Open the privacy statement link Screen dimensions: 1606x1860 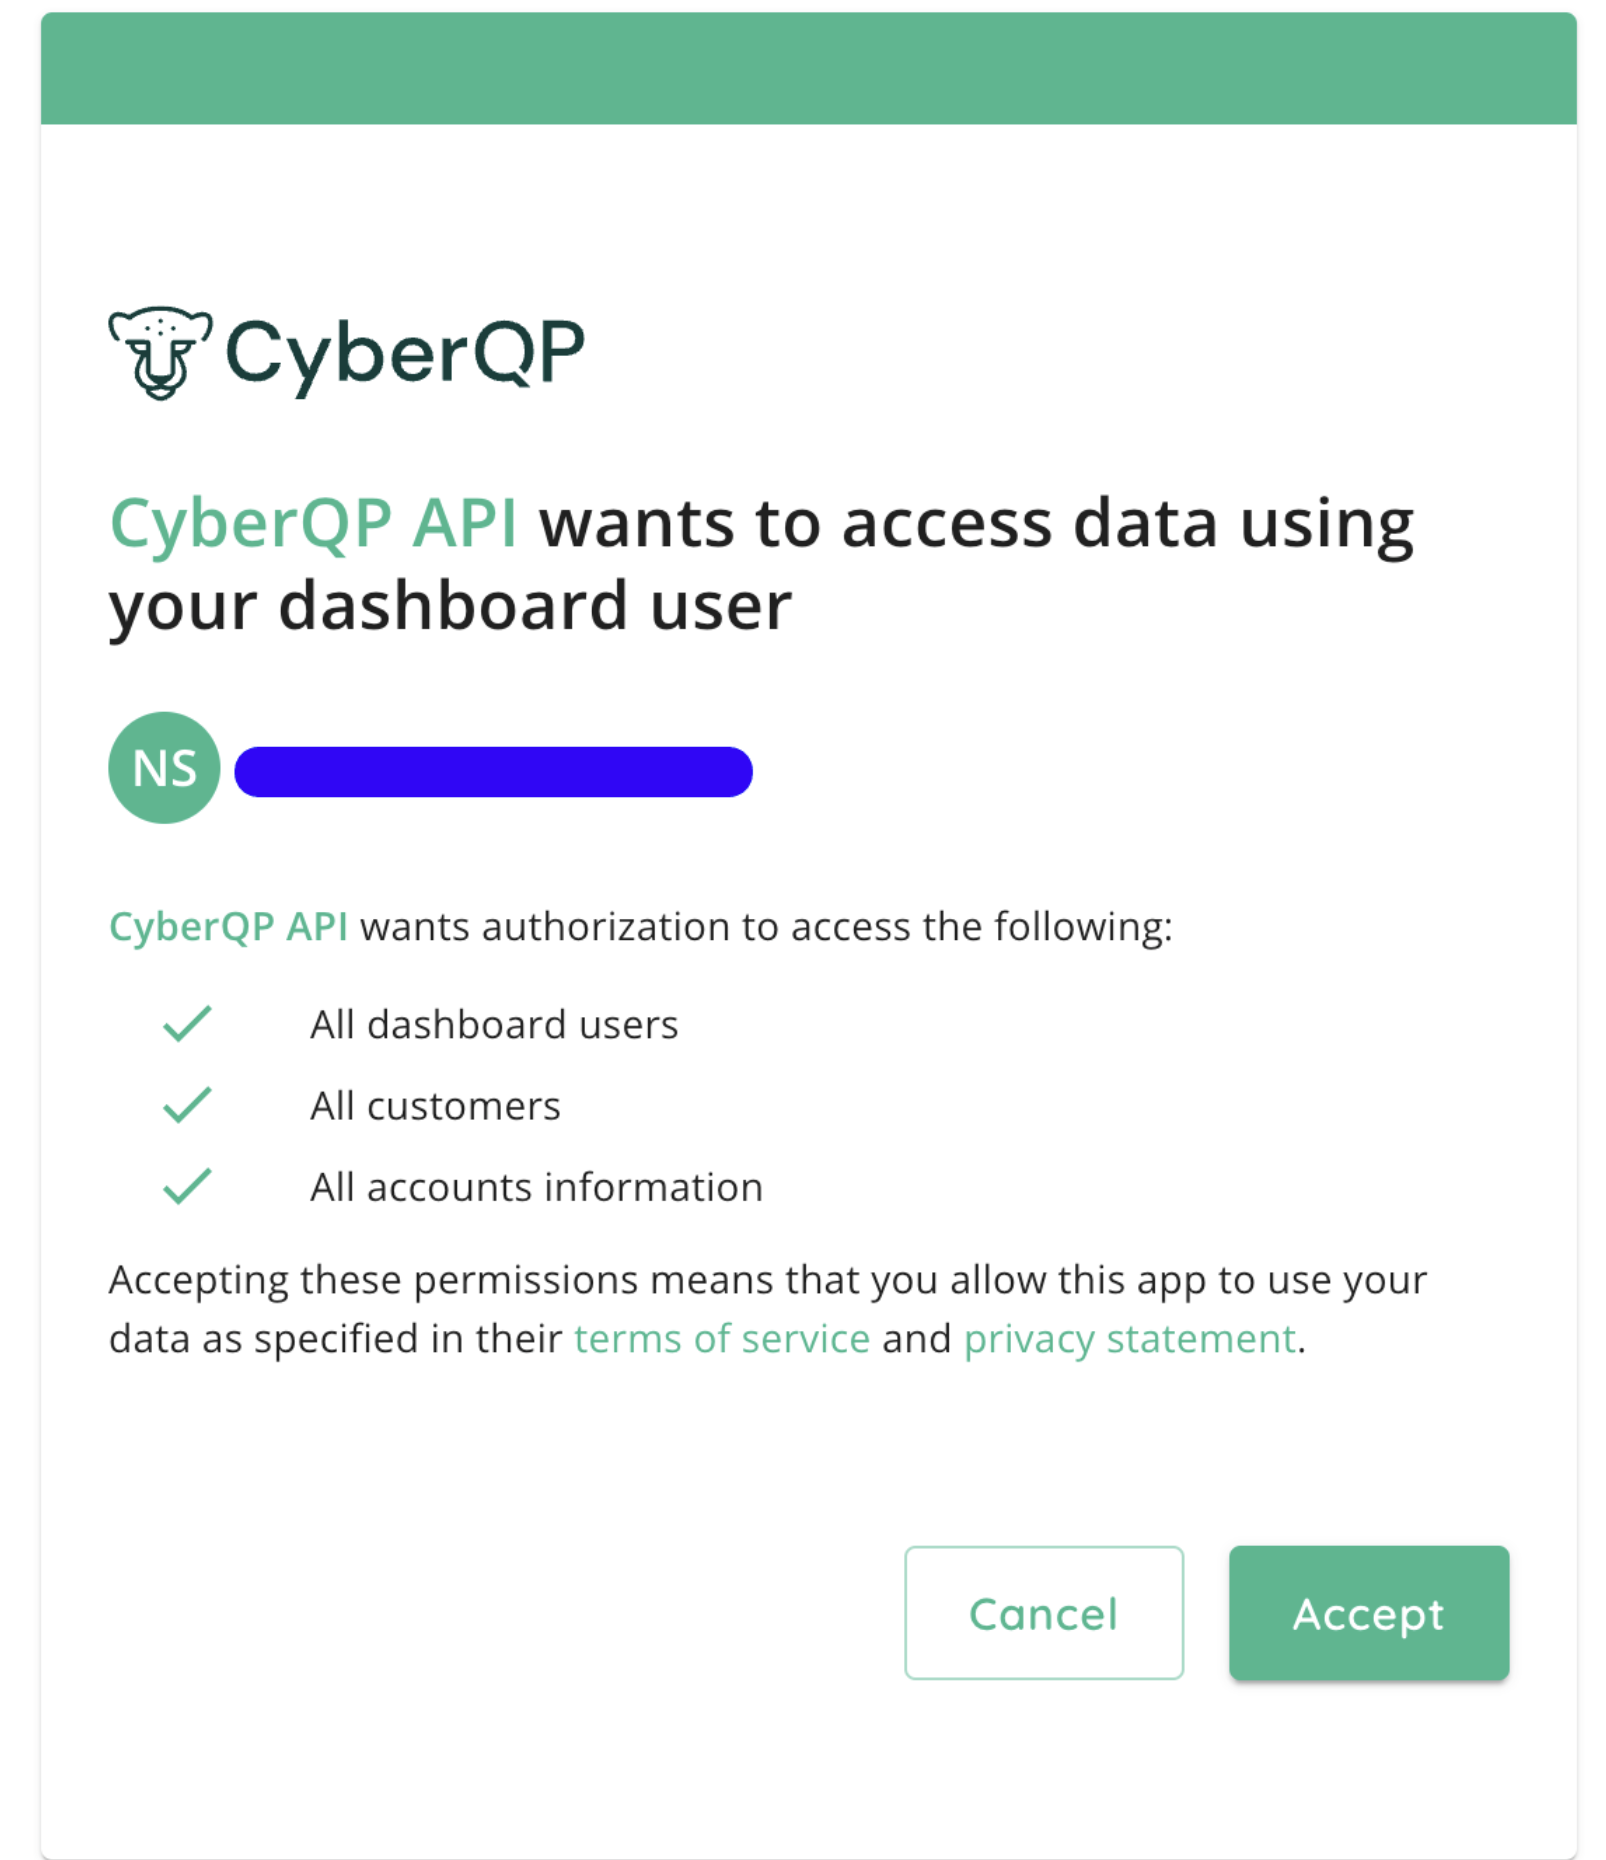[x=1130, y=1339]
